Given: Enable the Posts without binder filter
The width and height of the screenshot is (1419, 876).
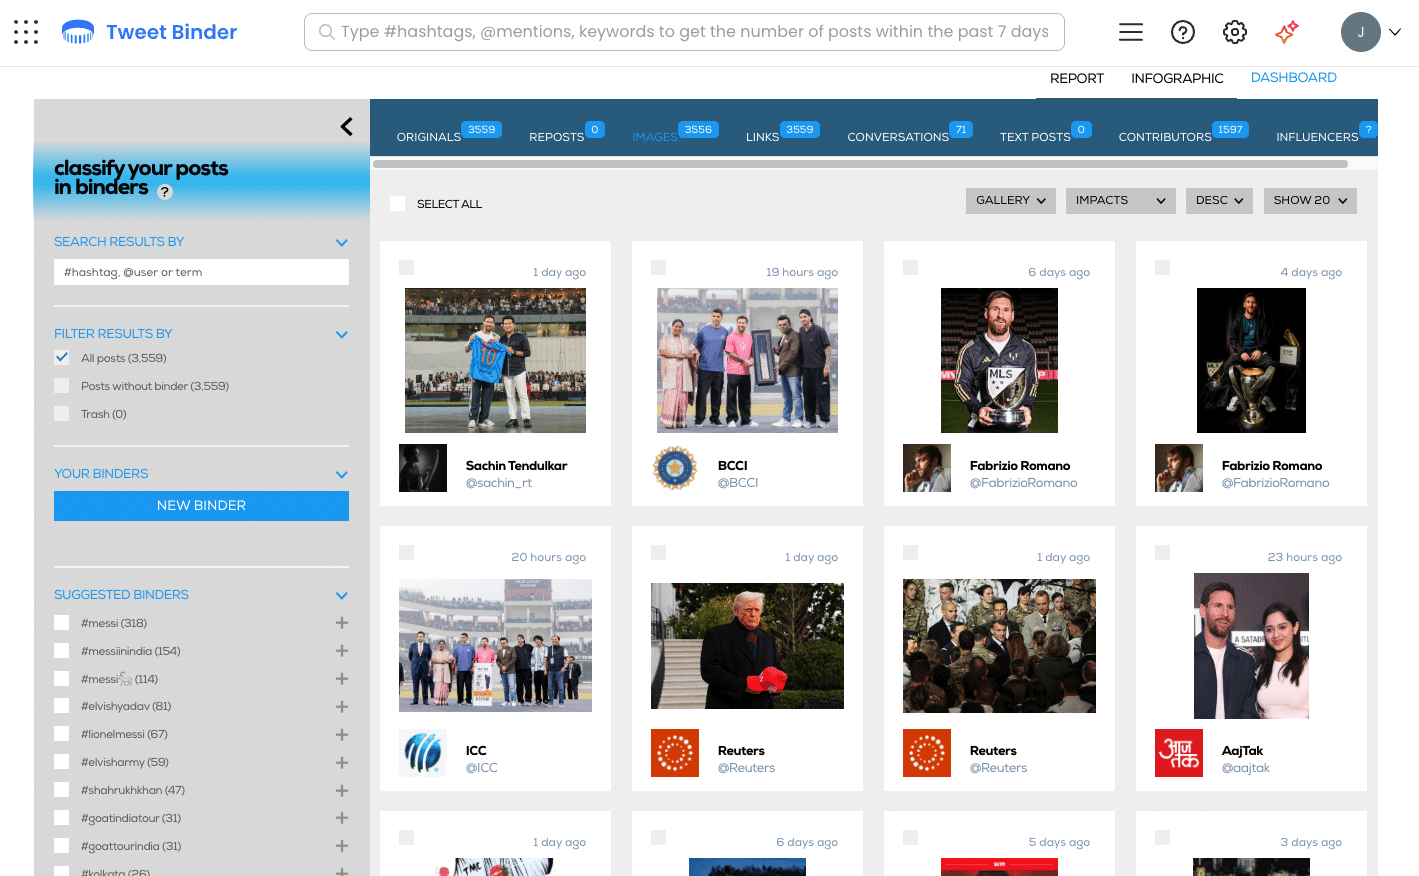Looking at the screenshot, I should (x=61, y=385).
